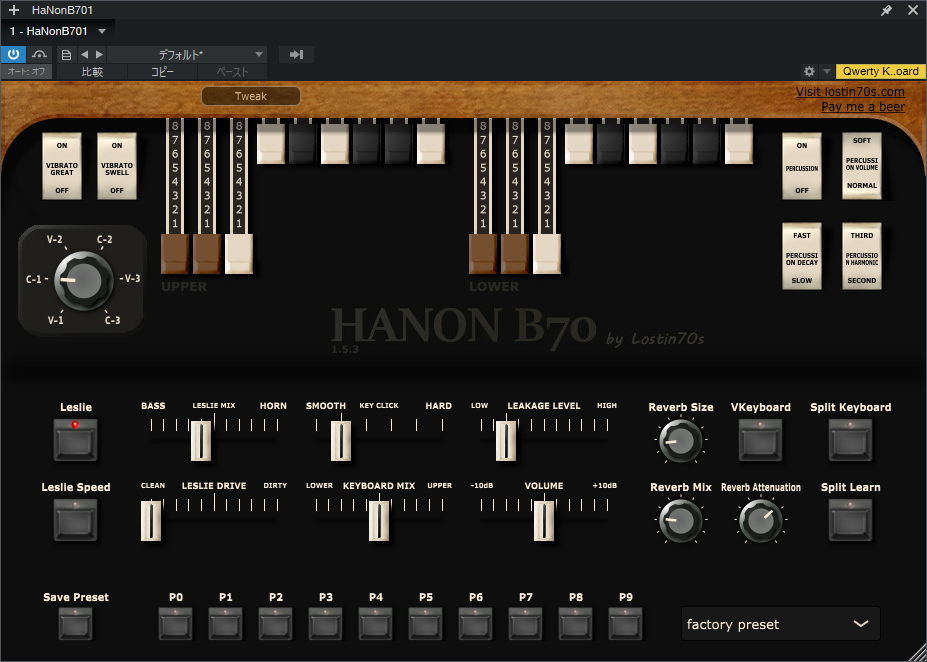Image resolution: width=927 pixels, height=662 pixels.
Task: Select preset slot P9
Action: point(625,624)
